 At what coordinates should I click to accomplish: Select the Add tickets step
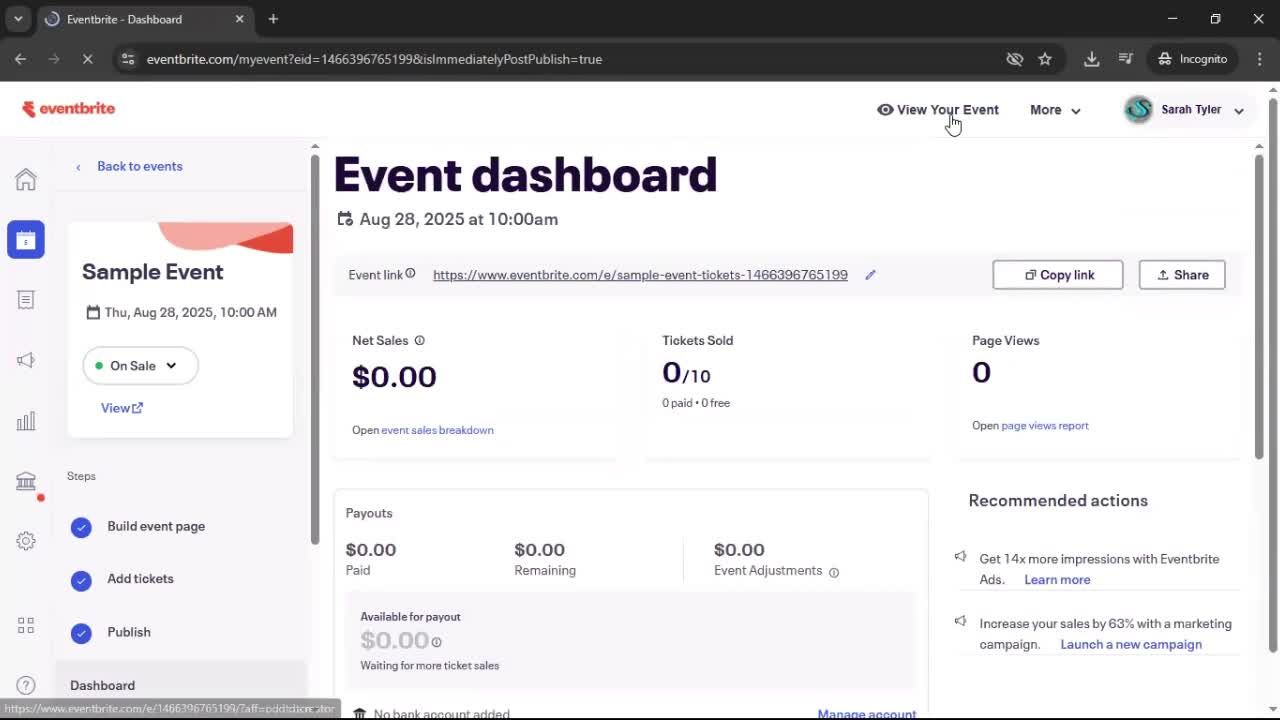(140, 579)
